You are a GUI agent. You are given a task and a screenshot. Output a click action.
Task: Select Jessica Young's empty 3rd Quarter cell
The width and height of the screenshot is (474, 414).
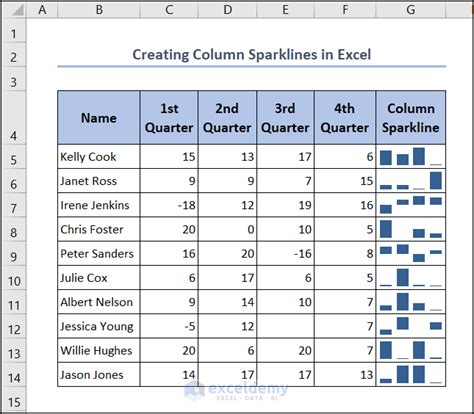pyautogui.click(x=285, y=326)
